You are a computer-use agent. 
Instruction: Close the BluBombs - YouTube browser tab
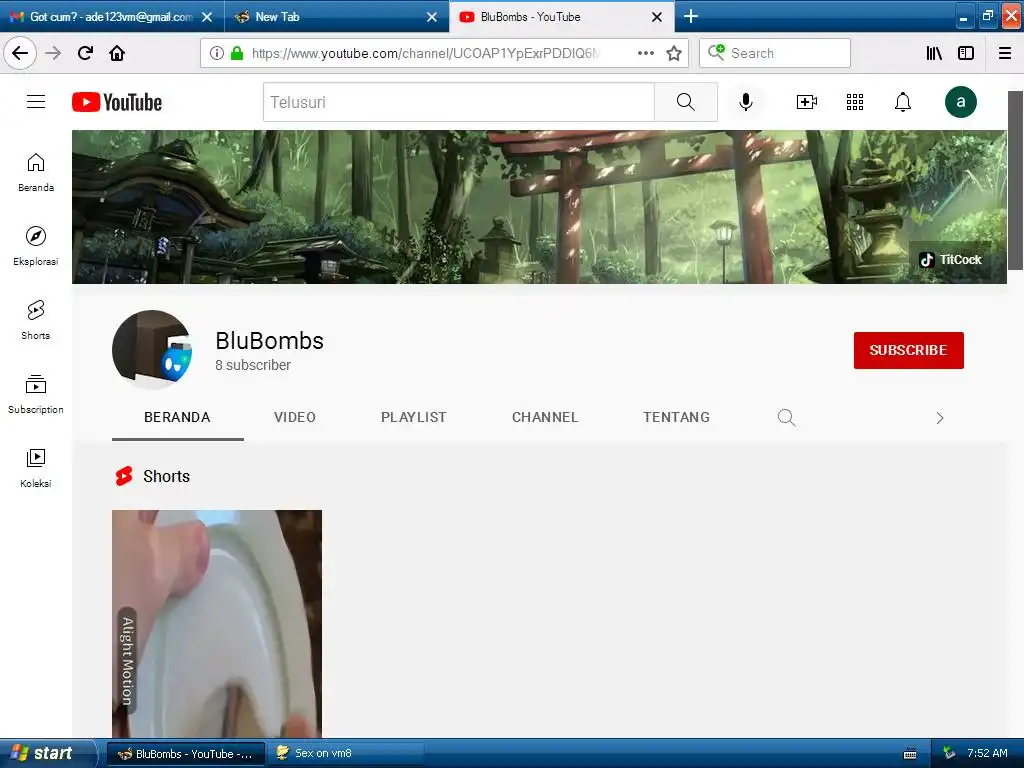[x=657, y=17]
